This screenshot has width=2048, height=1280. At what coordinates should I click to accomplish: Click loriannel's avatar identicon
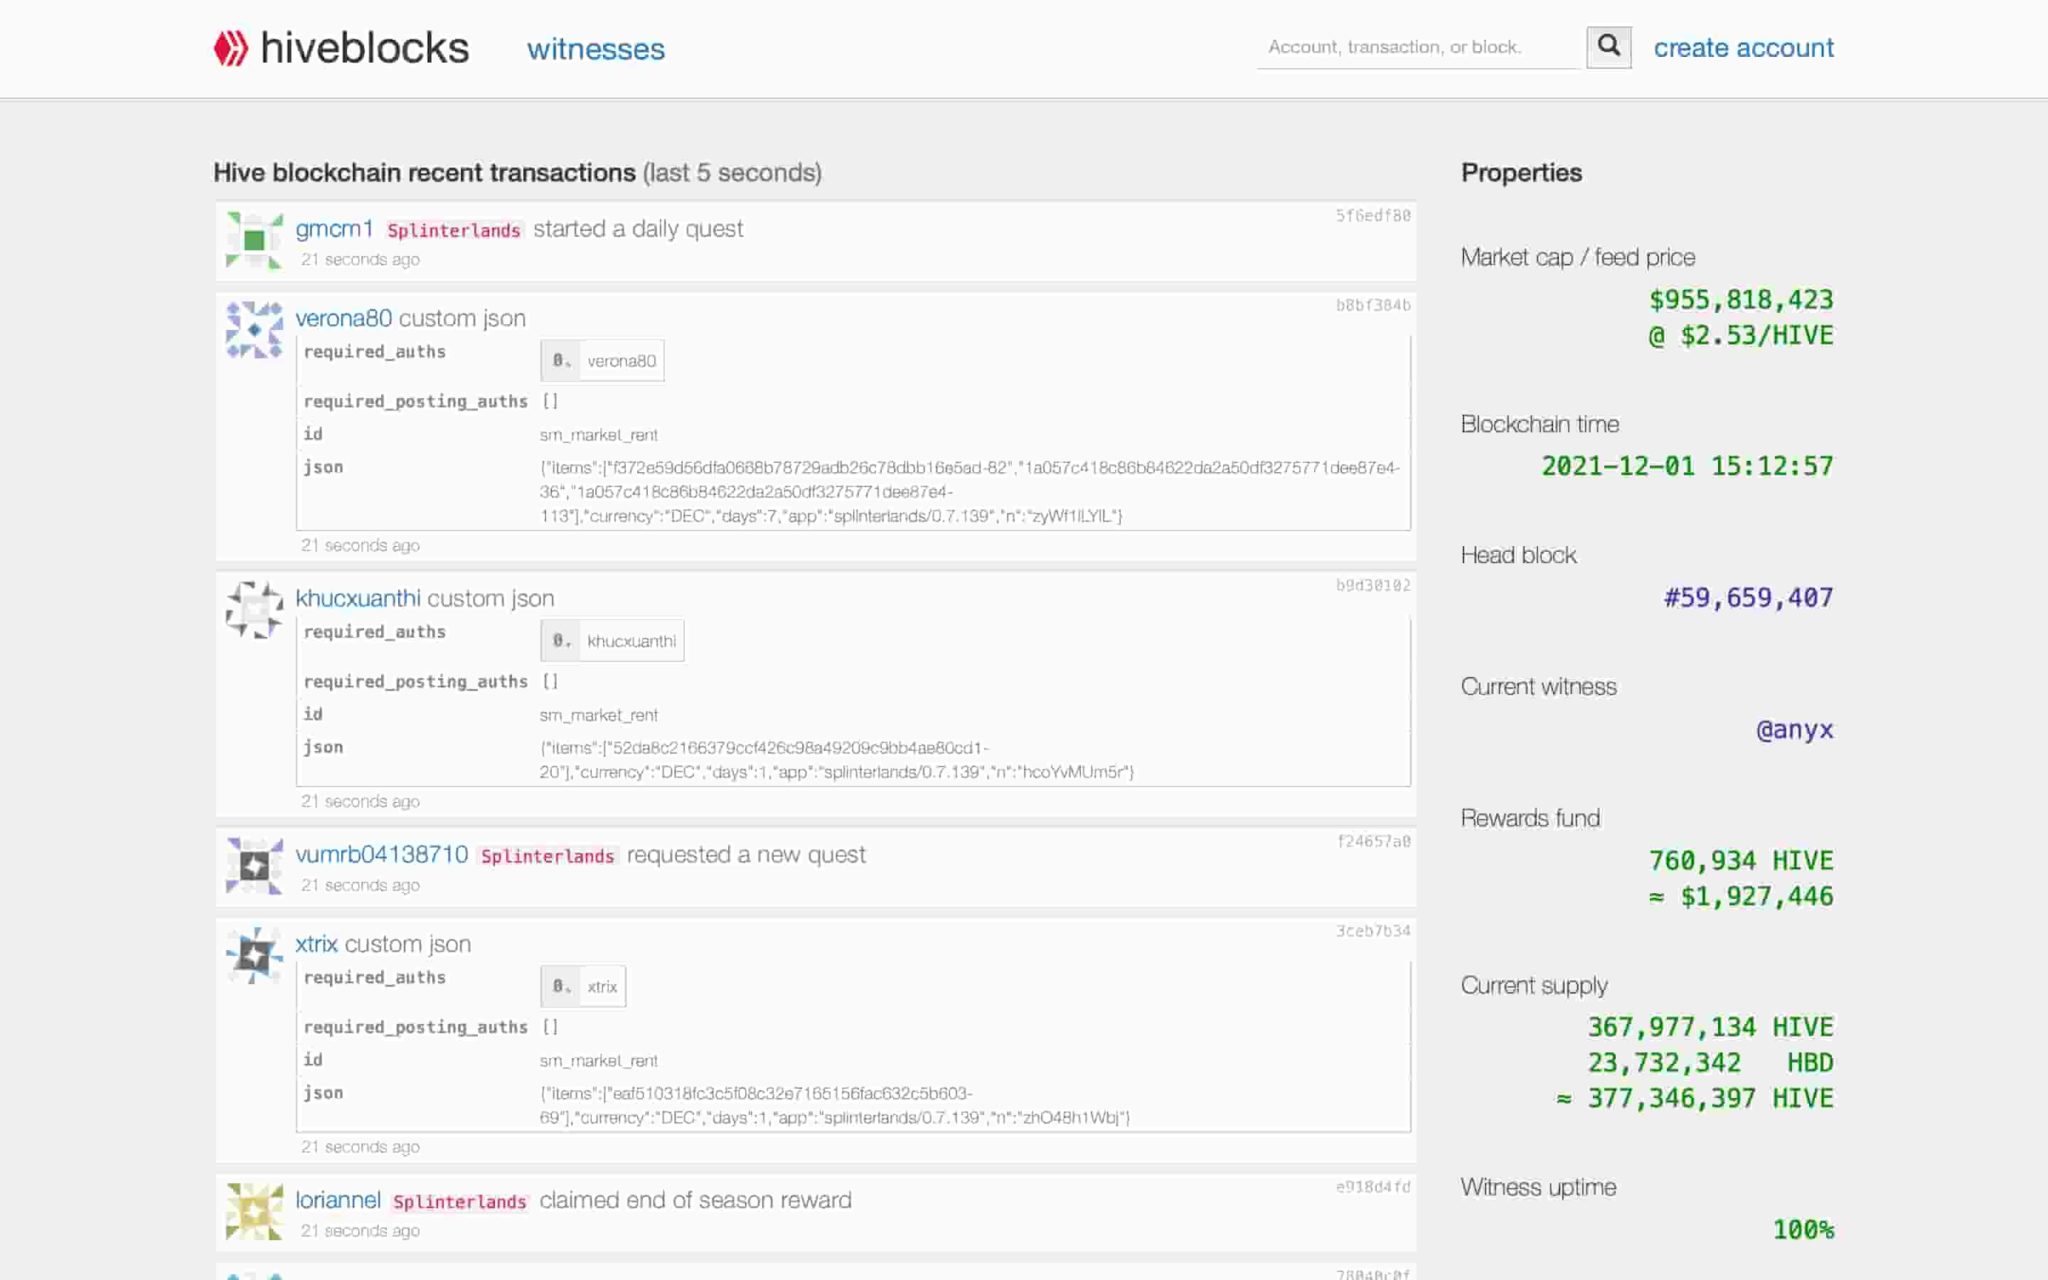pyautogui.click(x=254, y=1212)
